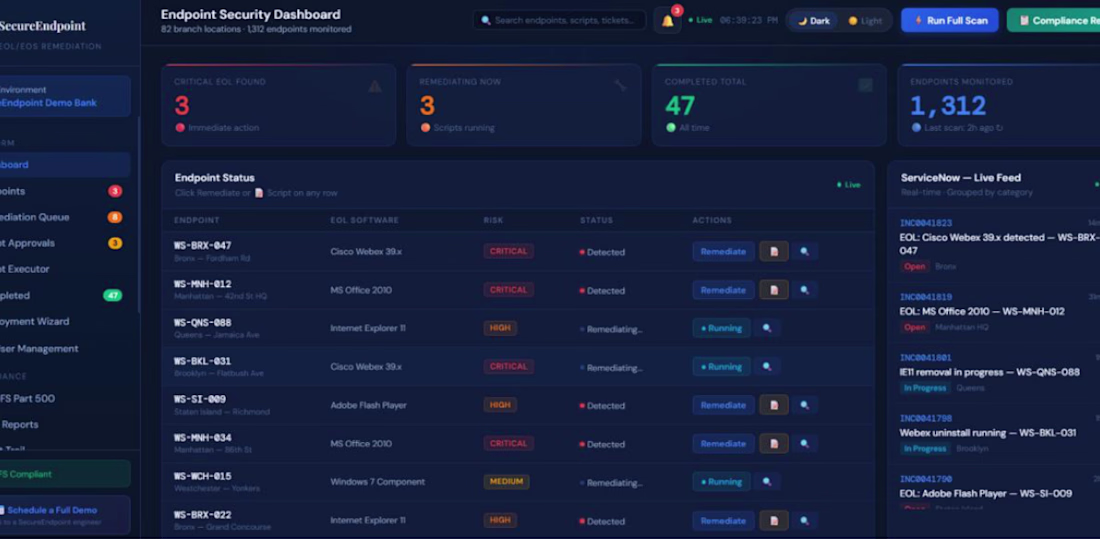
Task: Click magnifier icon in WS-MNH-034 row
Action: [805, 443]
